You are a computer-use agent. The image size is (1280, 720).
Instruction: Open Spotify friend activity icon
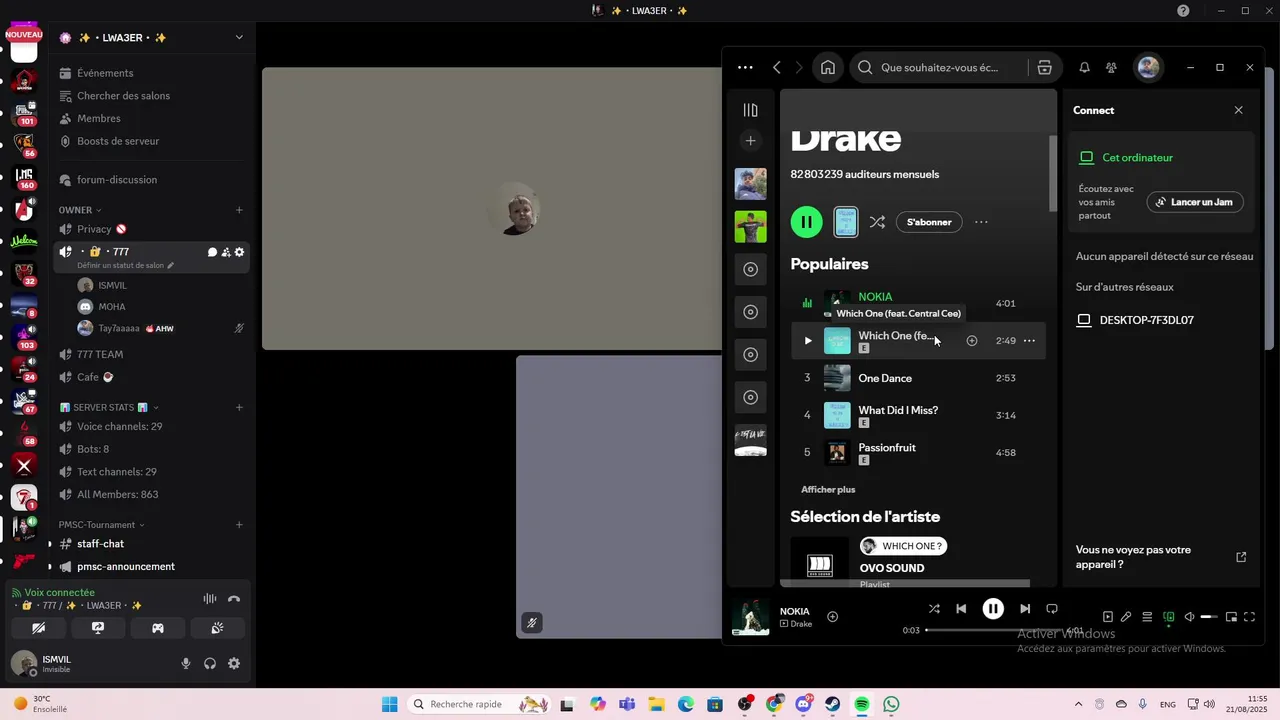(1111, 68)
